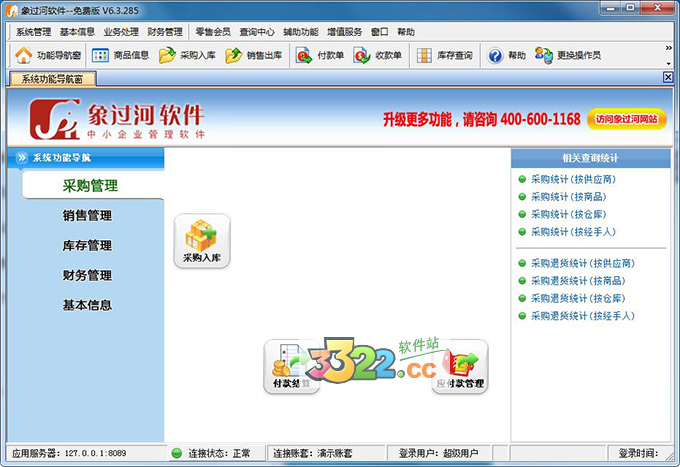Click the 相关查询统计 panel header
This screenshot has width=680, height=467.
[591, 158]
